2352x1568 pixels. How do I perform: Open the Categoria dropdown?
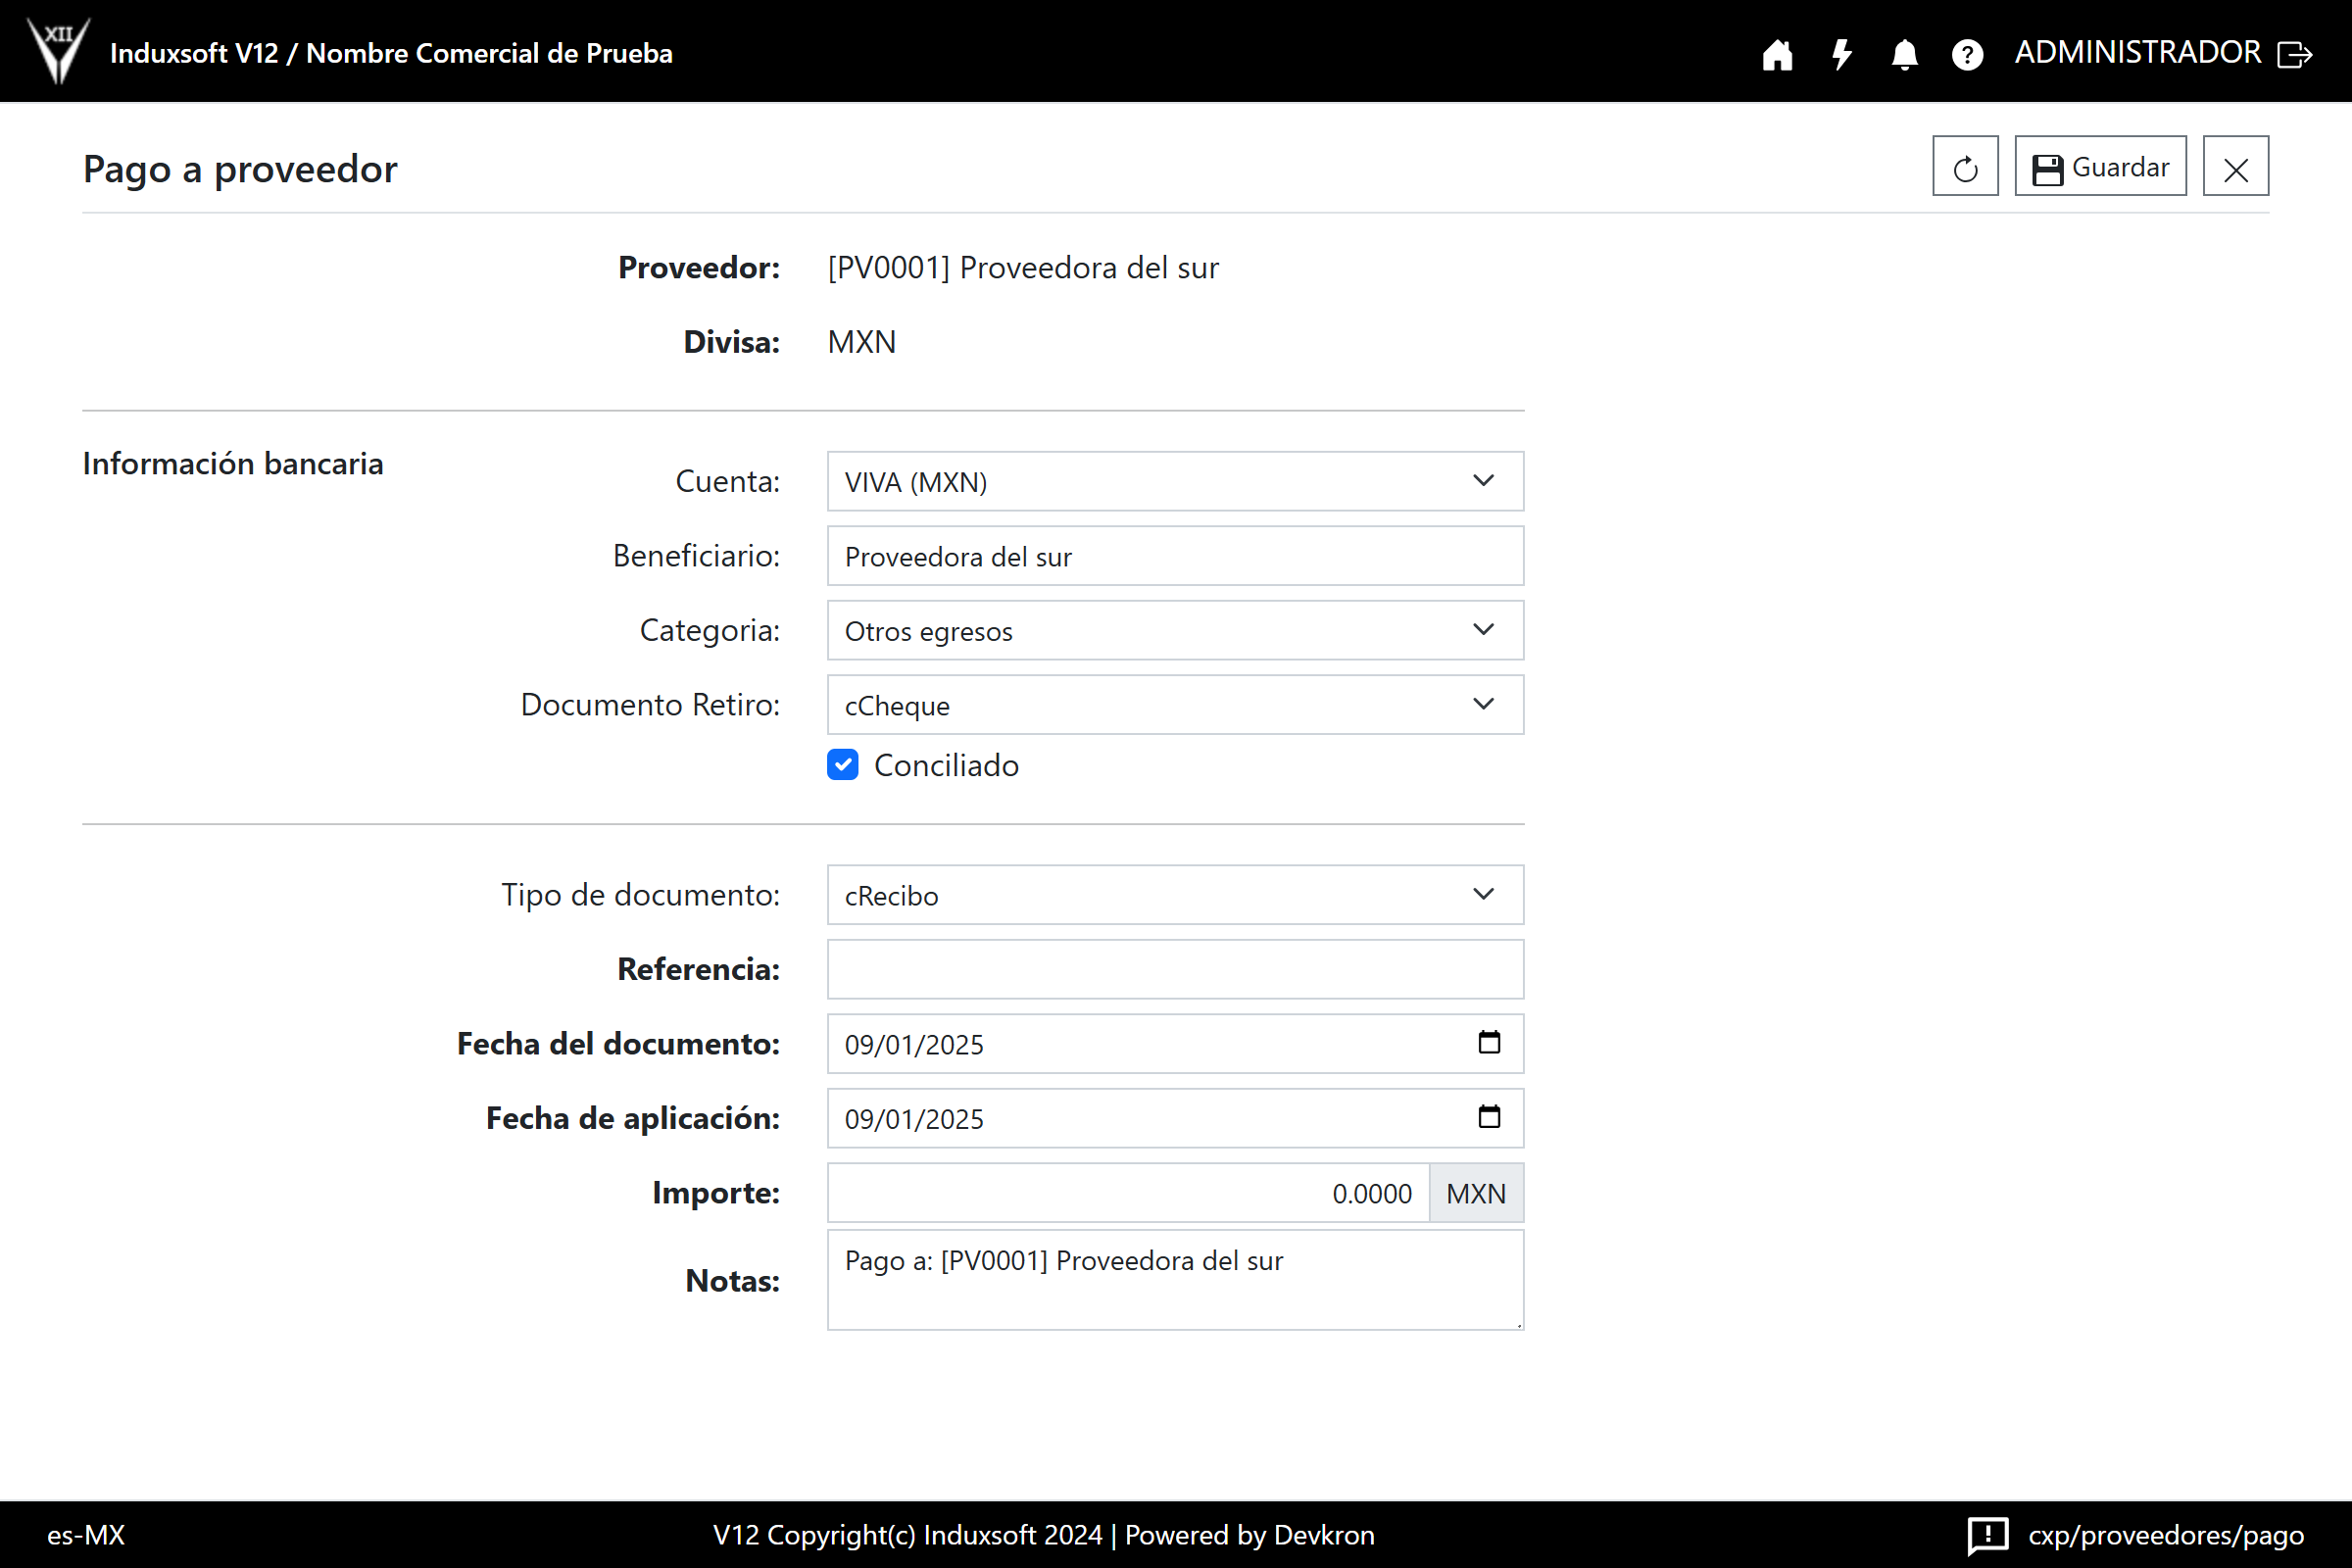[x=1175, y=630]
